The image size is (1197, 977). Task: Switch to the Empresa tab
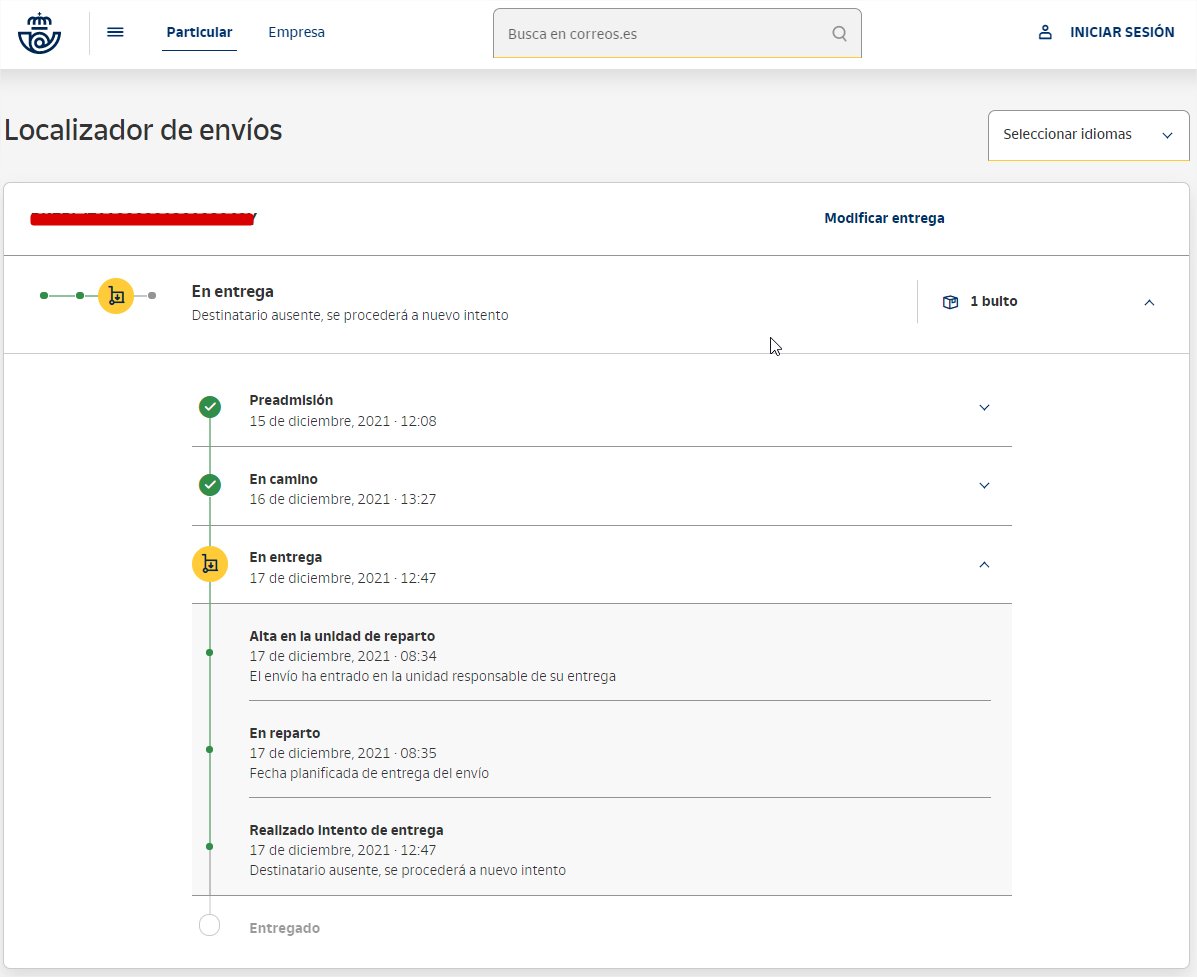click(296, 32)
